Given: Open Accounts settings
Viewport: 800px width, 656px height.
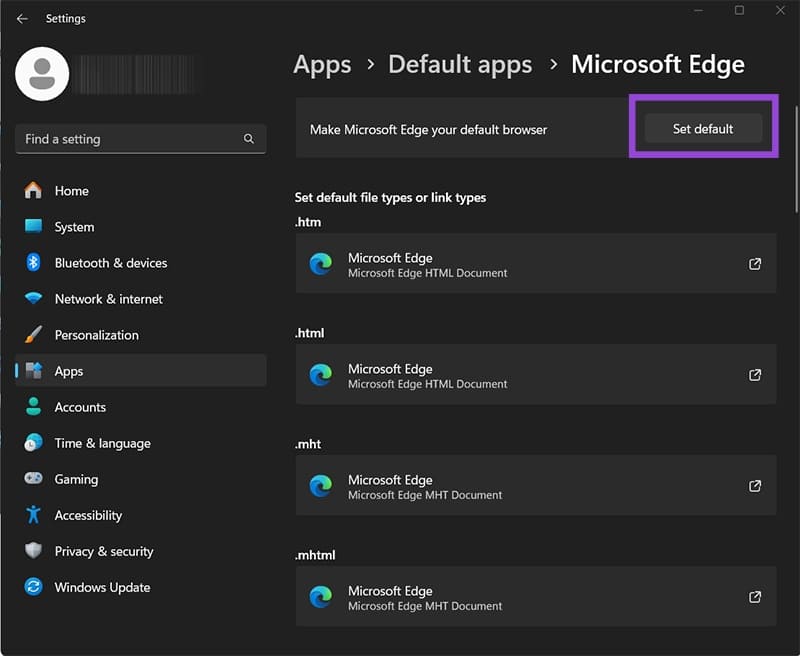Looking at the screenshot, I should [141, 407].
